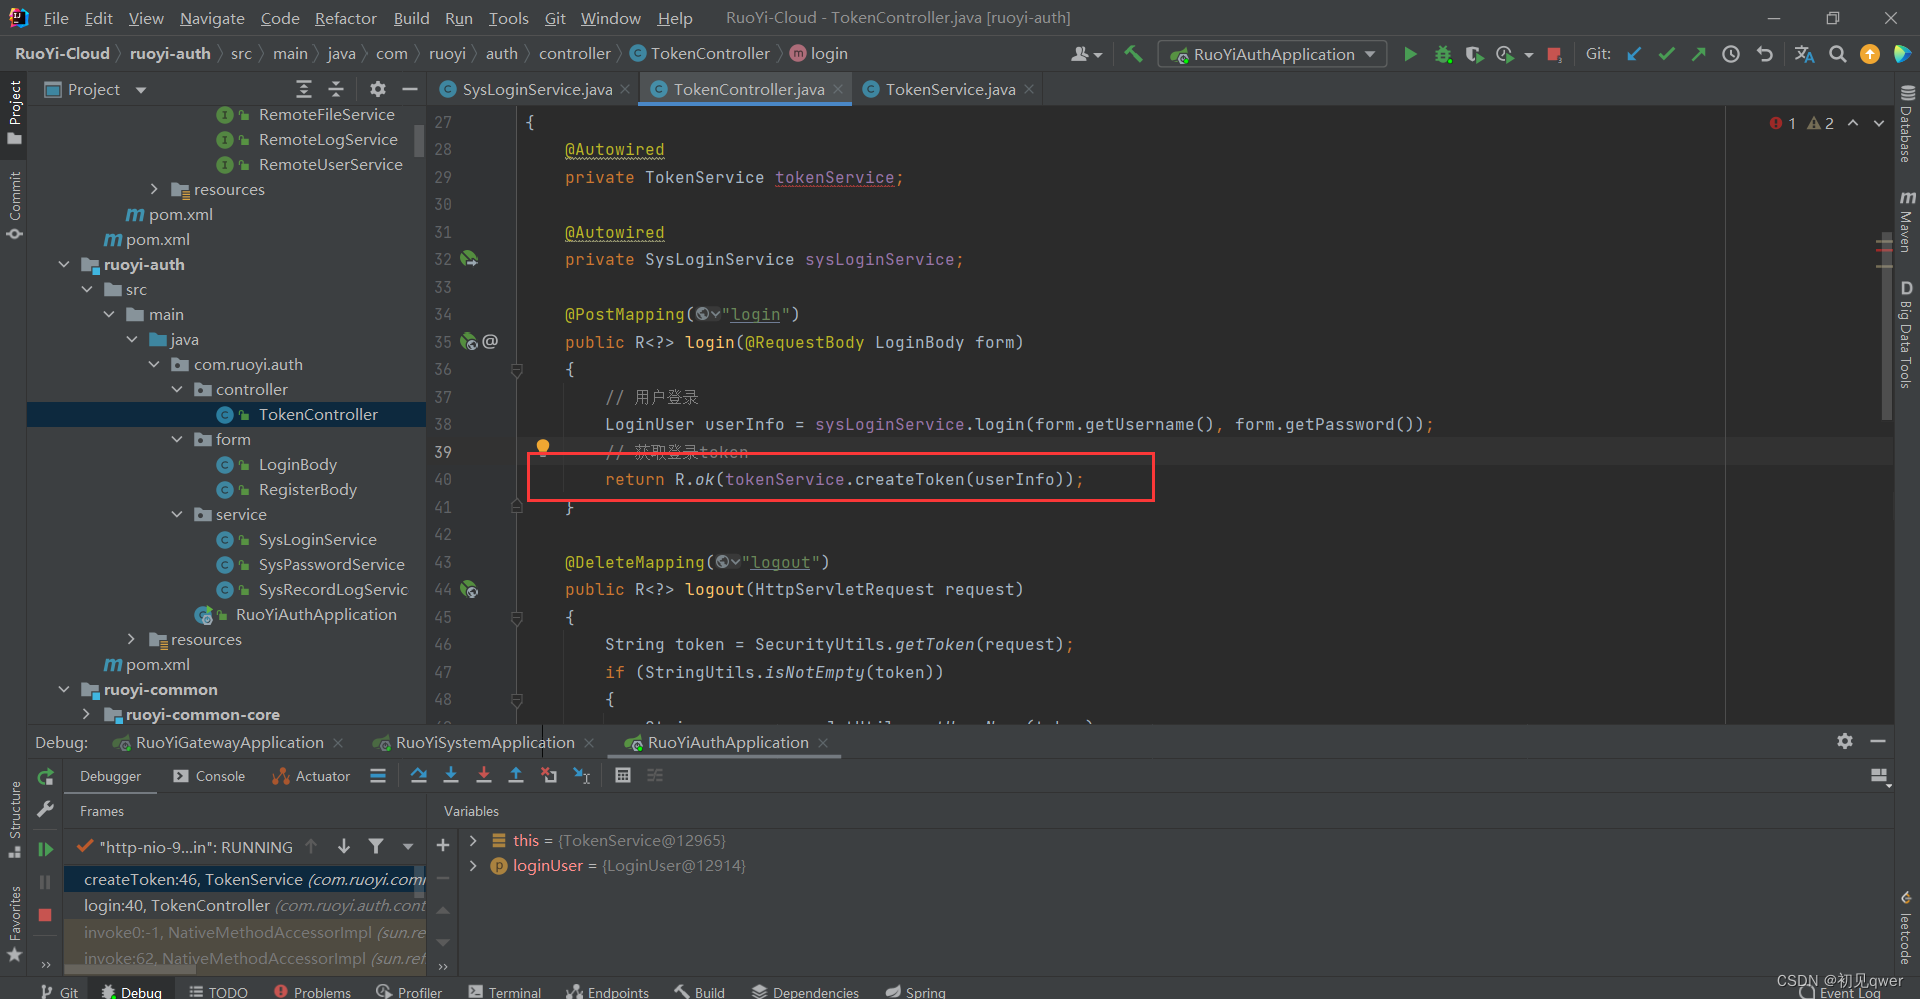
Task: Open the Terminal tool window
Action: pyautogui.click(x=505, y=991)
